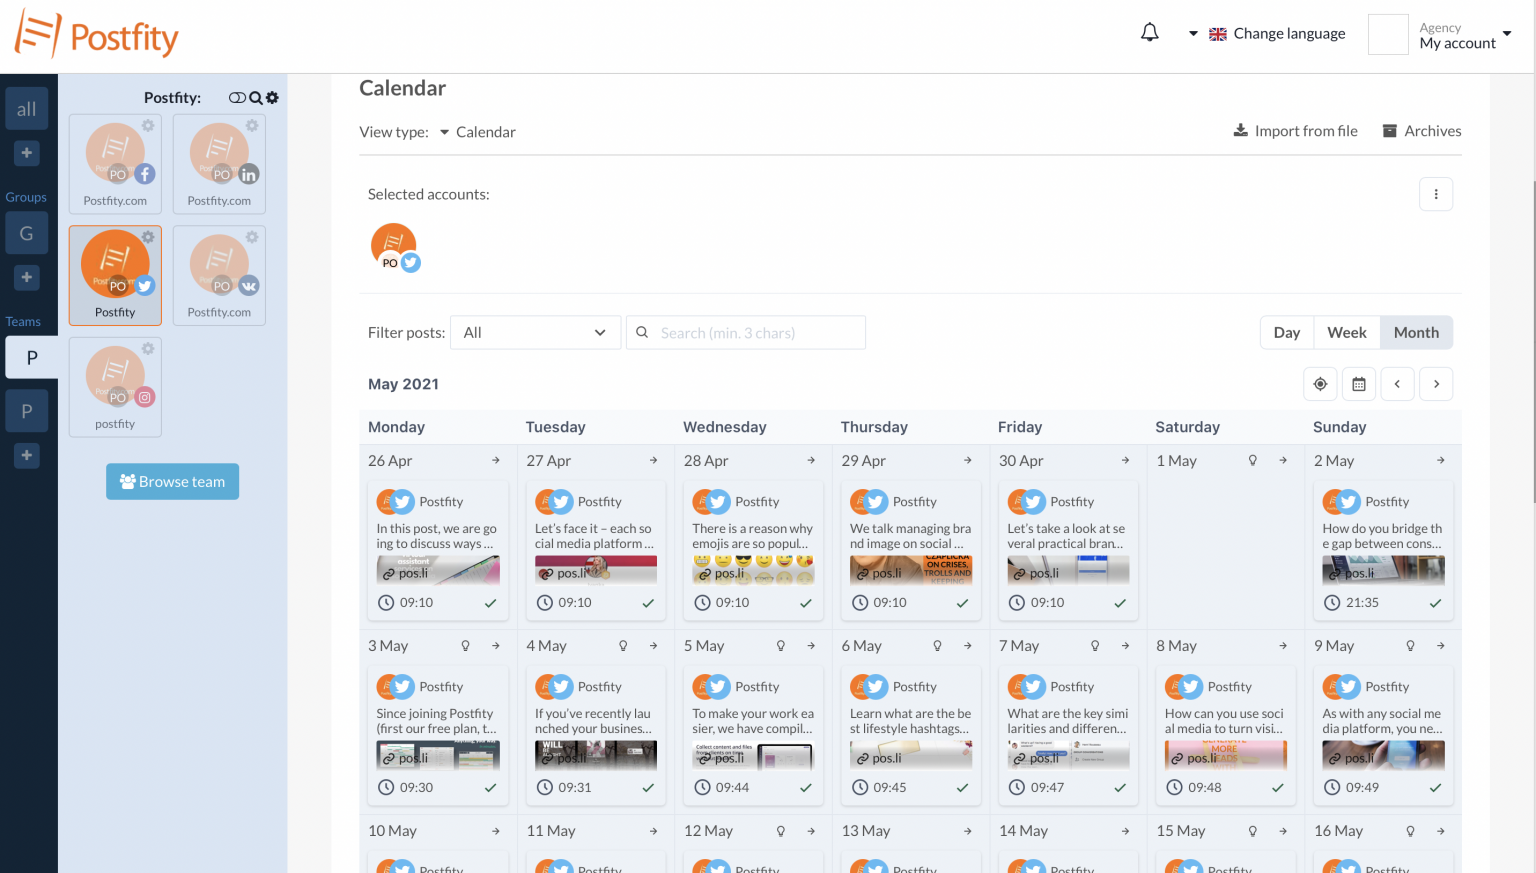Show ideas lightbulb for 5 May

781,646
